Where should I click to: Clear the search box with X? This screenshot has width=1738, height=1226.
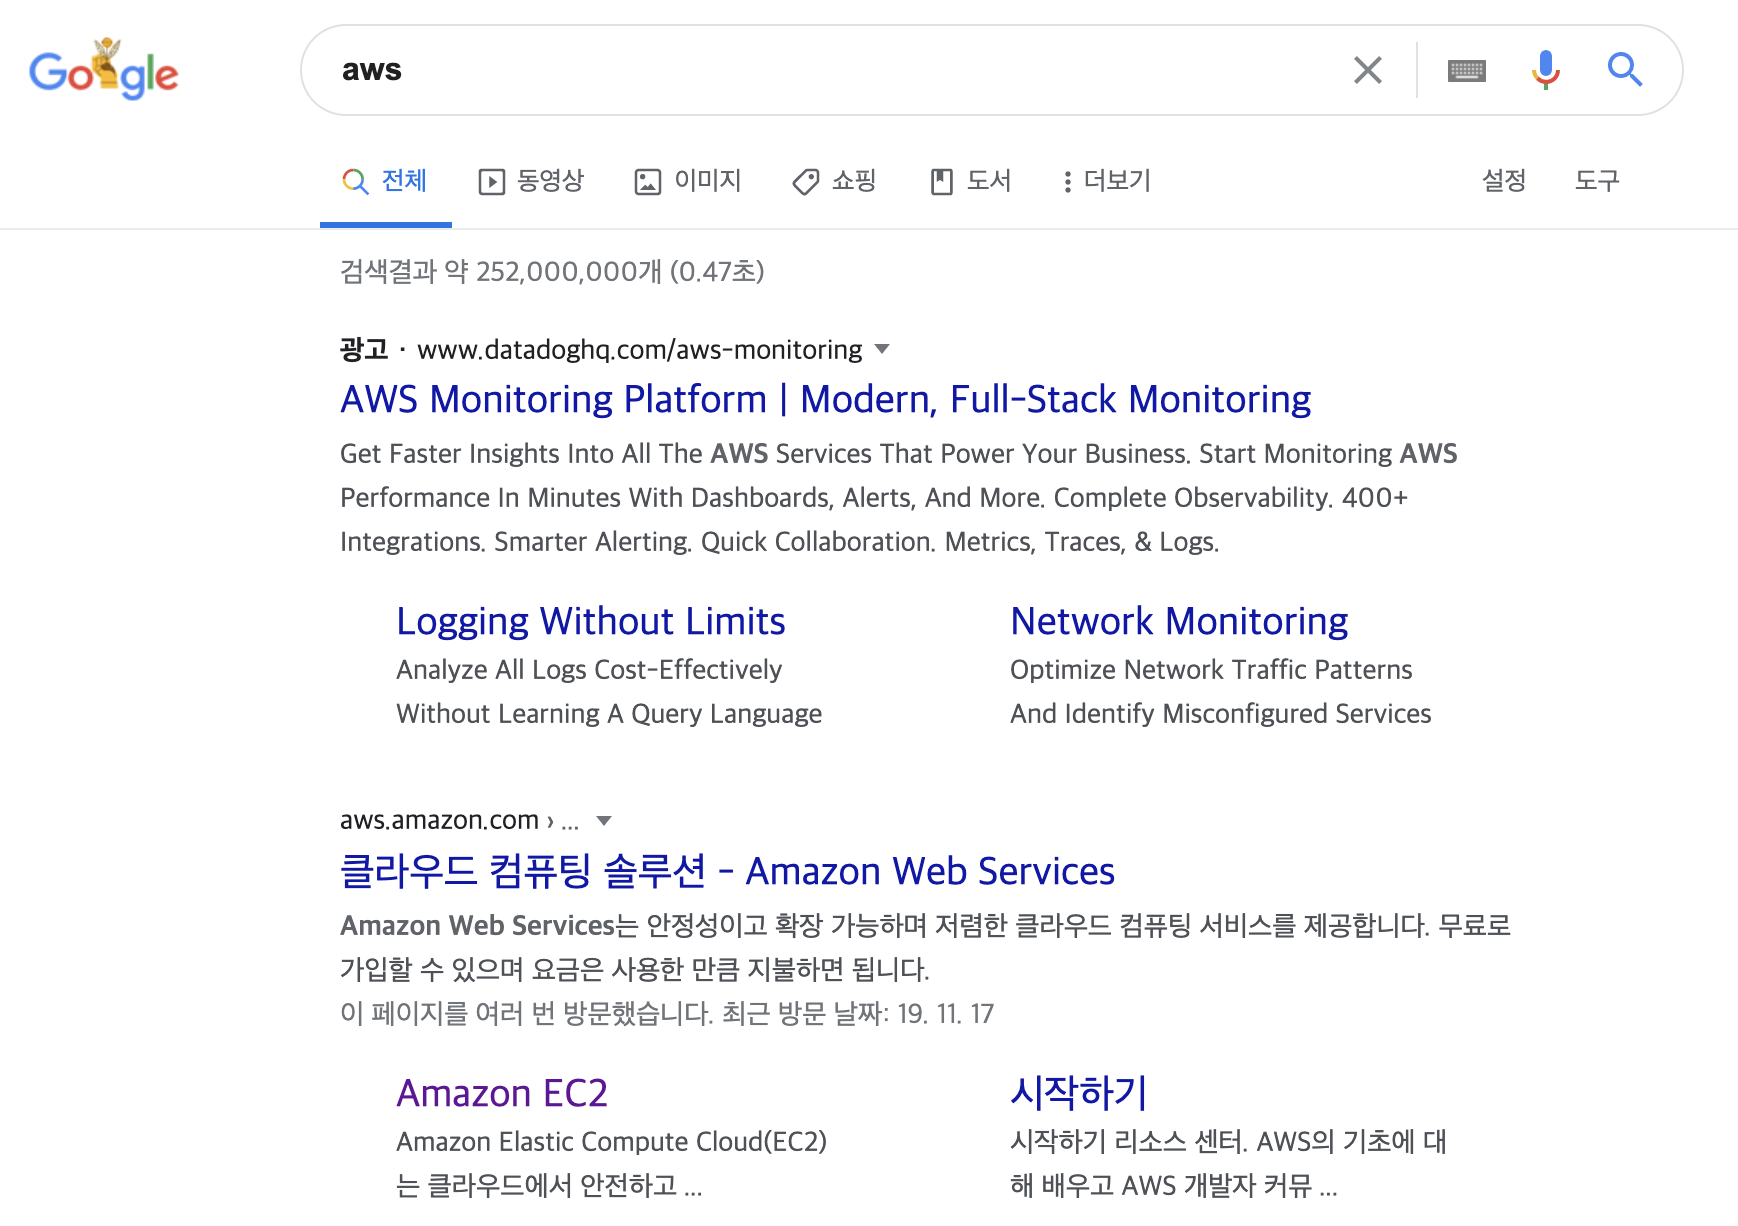click(x=1367, y=70)
